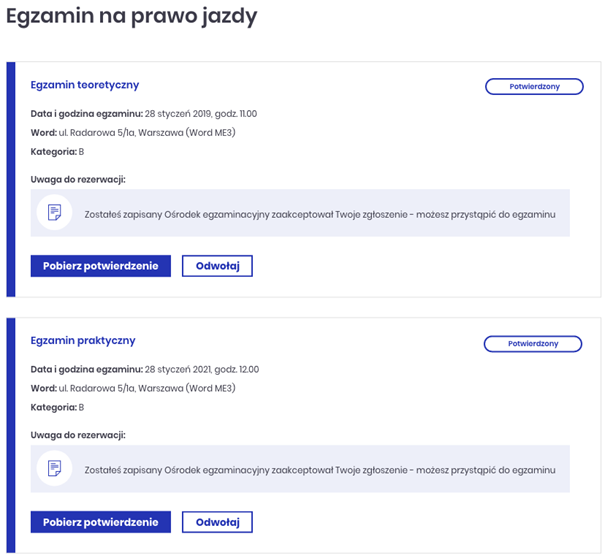Download confirmation for Egzamin teoretyczny
The height and width of the screenshot is (558, 605).
(x=101, y=266)
